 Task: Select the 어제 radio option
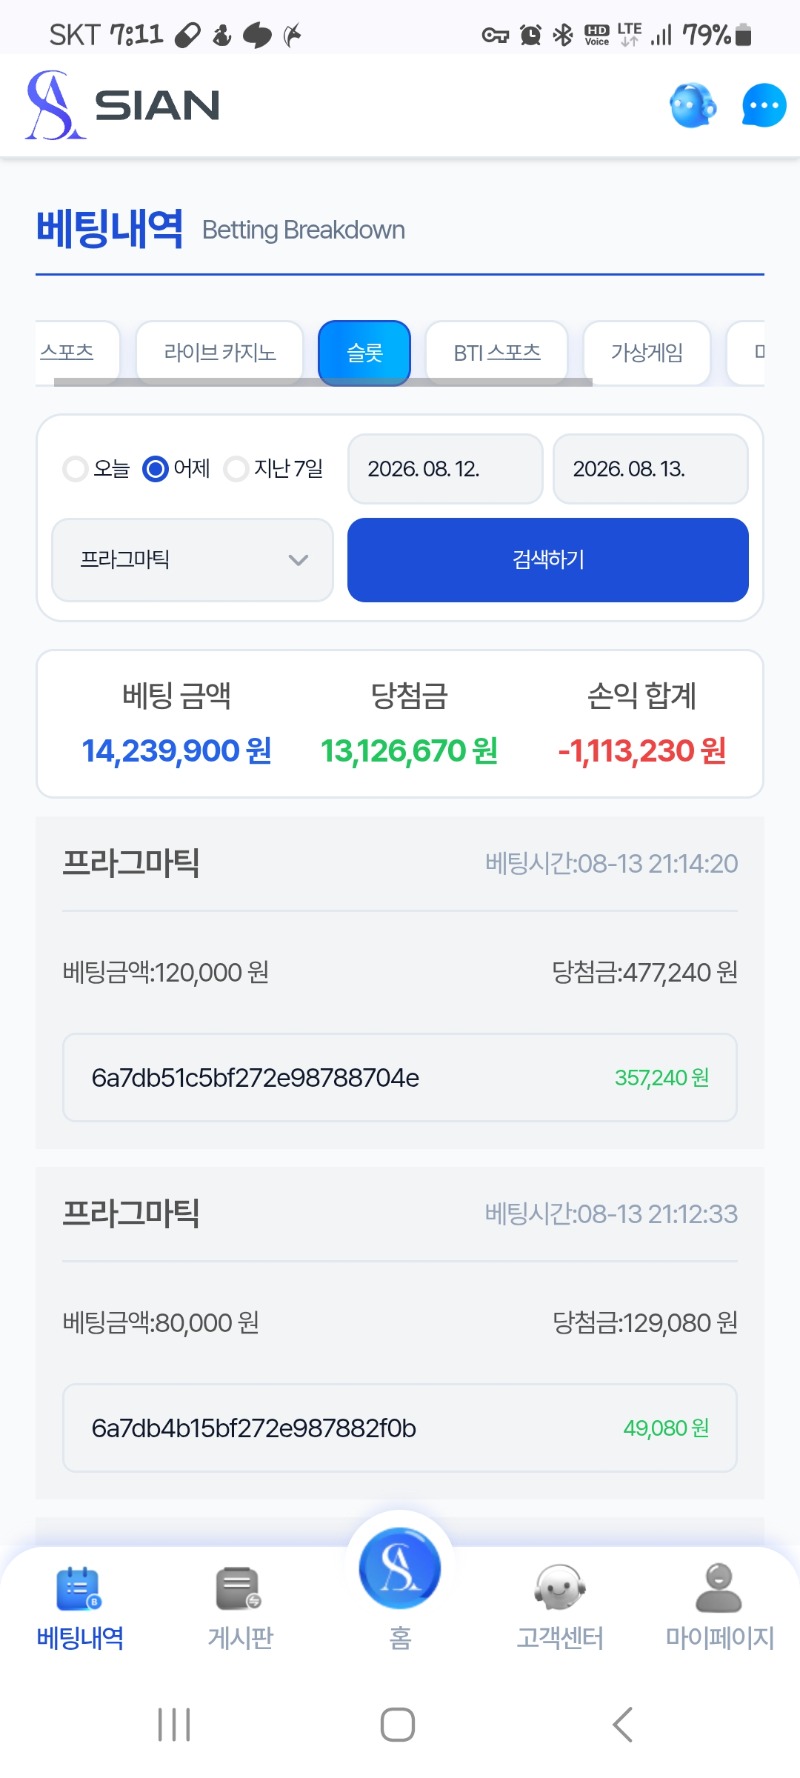point(155,469)
